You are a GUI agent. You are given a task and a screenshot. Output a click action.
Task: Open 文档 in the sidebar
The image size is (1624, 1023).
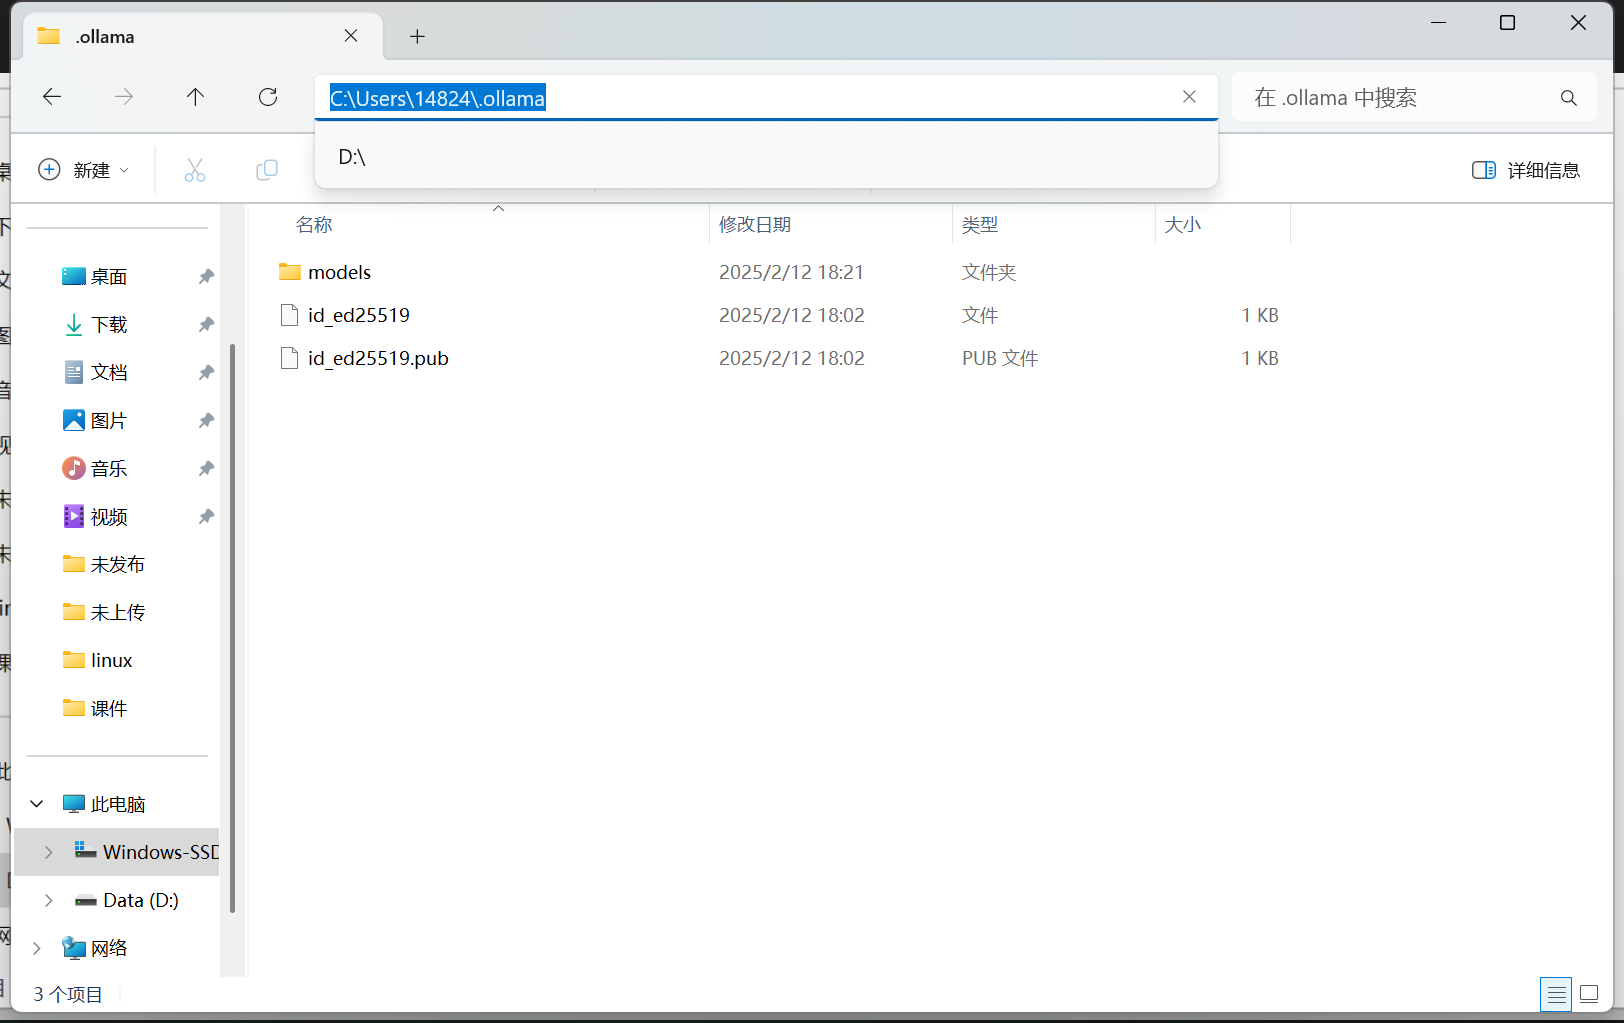[x=109, y=373]
